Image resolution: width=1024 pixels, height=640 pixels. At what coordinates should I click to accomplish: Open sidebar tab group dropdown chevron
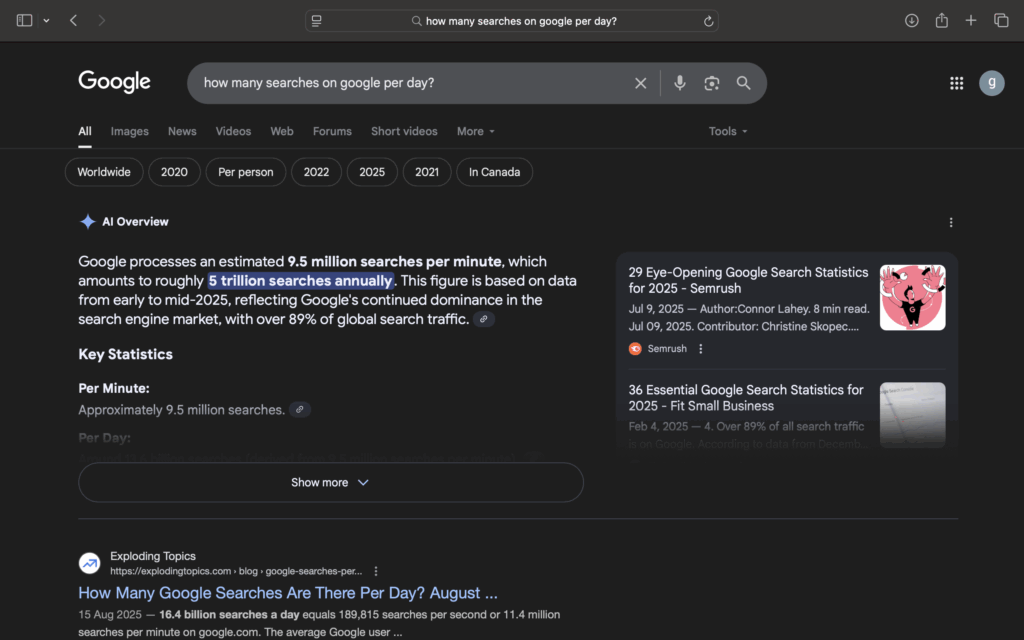click(46, 21)
